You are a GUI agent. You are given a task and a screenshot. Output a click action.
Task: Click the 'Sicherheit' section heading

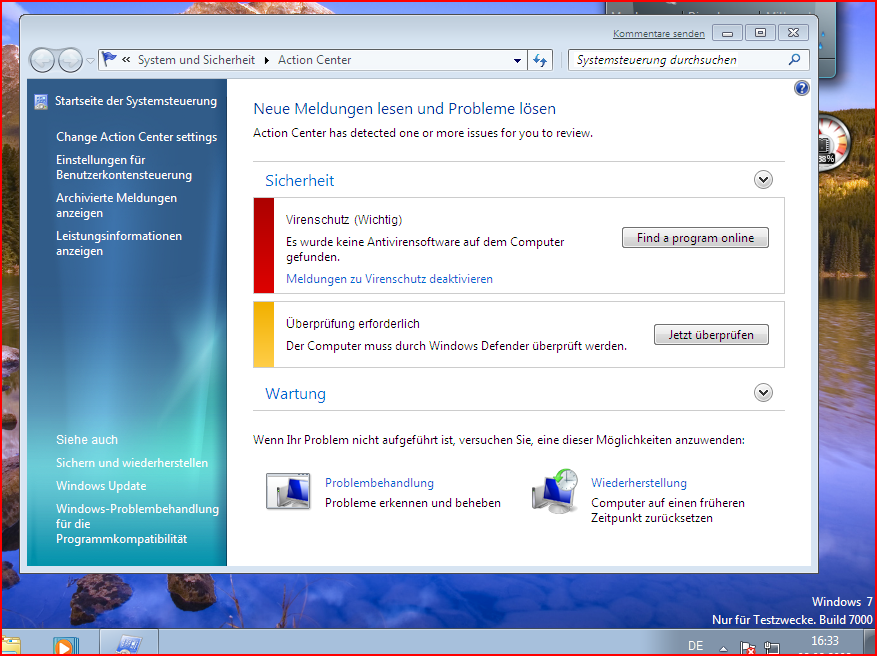click(300, 180)
